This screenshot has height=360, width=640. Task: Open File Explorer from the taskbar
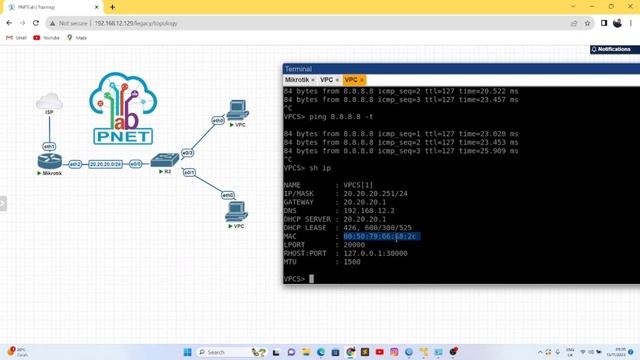[306, 352]
